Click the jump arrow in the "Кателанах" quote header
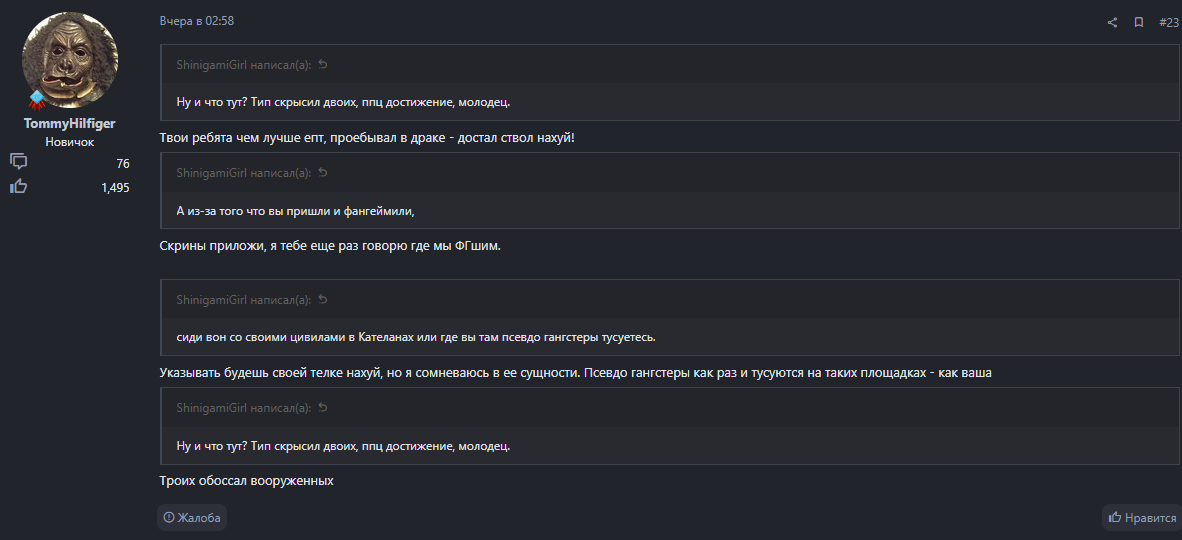This screenshot has width=1182, height=540. point(323,299)
